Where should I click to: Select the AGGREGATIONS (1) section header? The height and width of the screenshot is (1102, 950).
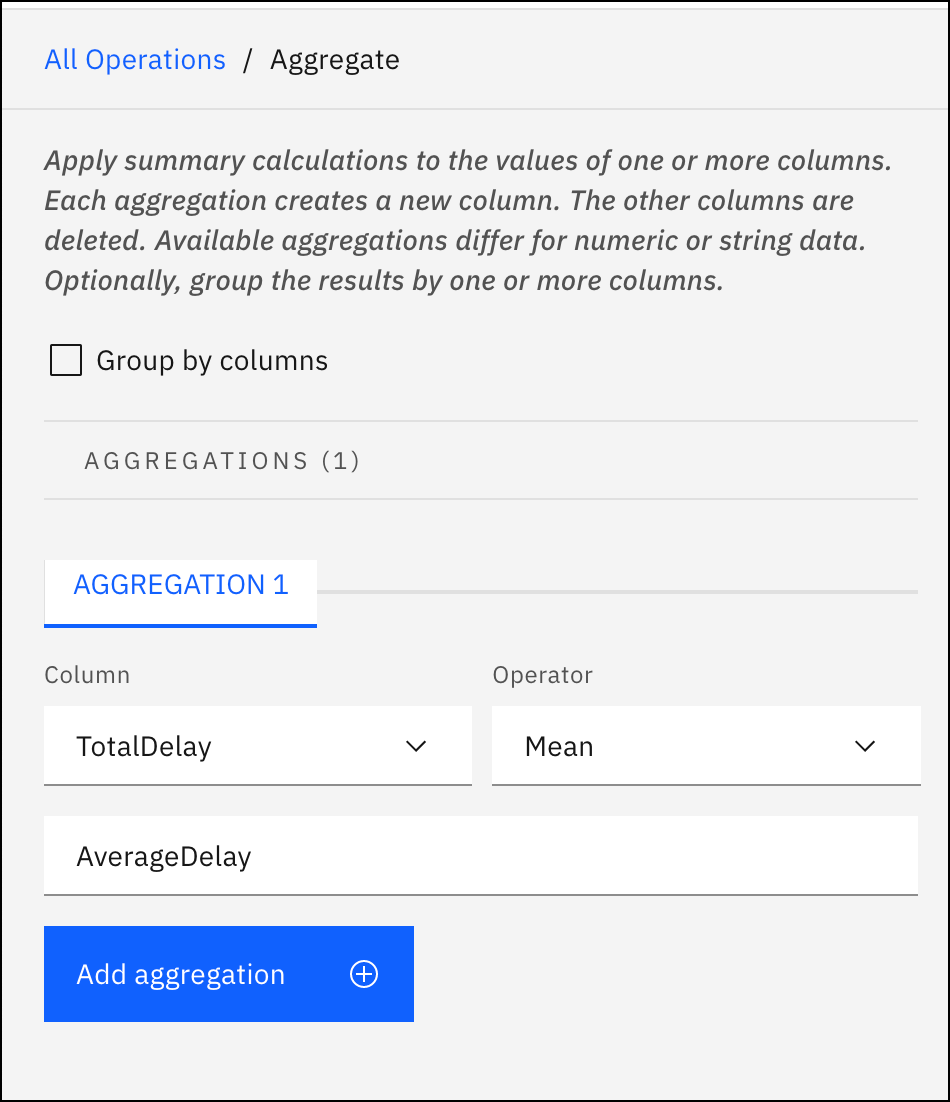(x=222, y=460)
